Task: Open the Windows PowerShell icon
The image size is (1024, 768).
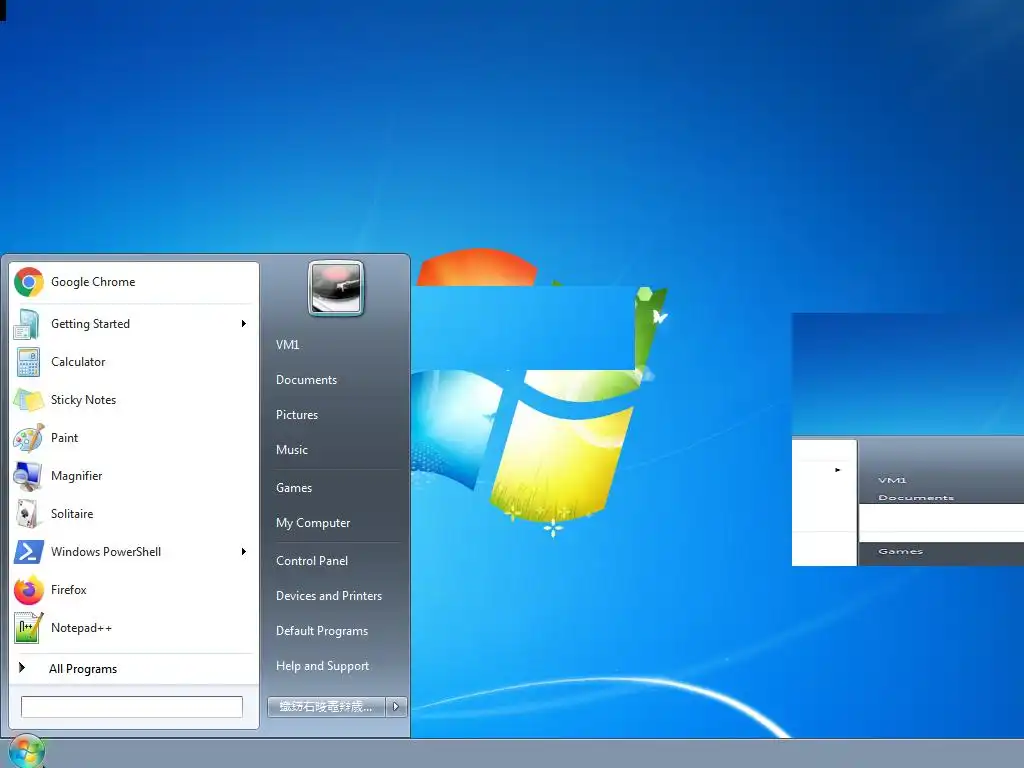Action: (x=29, y=552)
